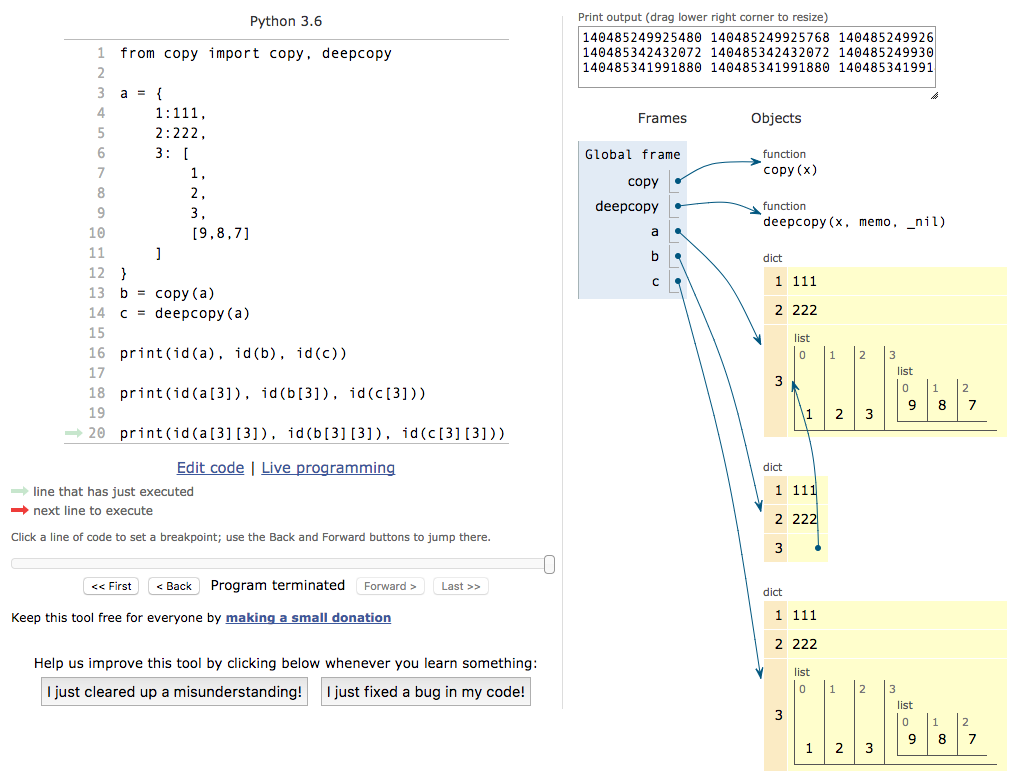Click code line 16 print(id(a), id(b), id(c))
The image size is (1020, 784).
[x=233, y=353]
